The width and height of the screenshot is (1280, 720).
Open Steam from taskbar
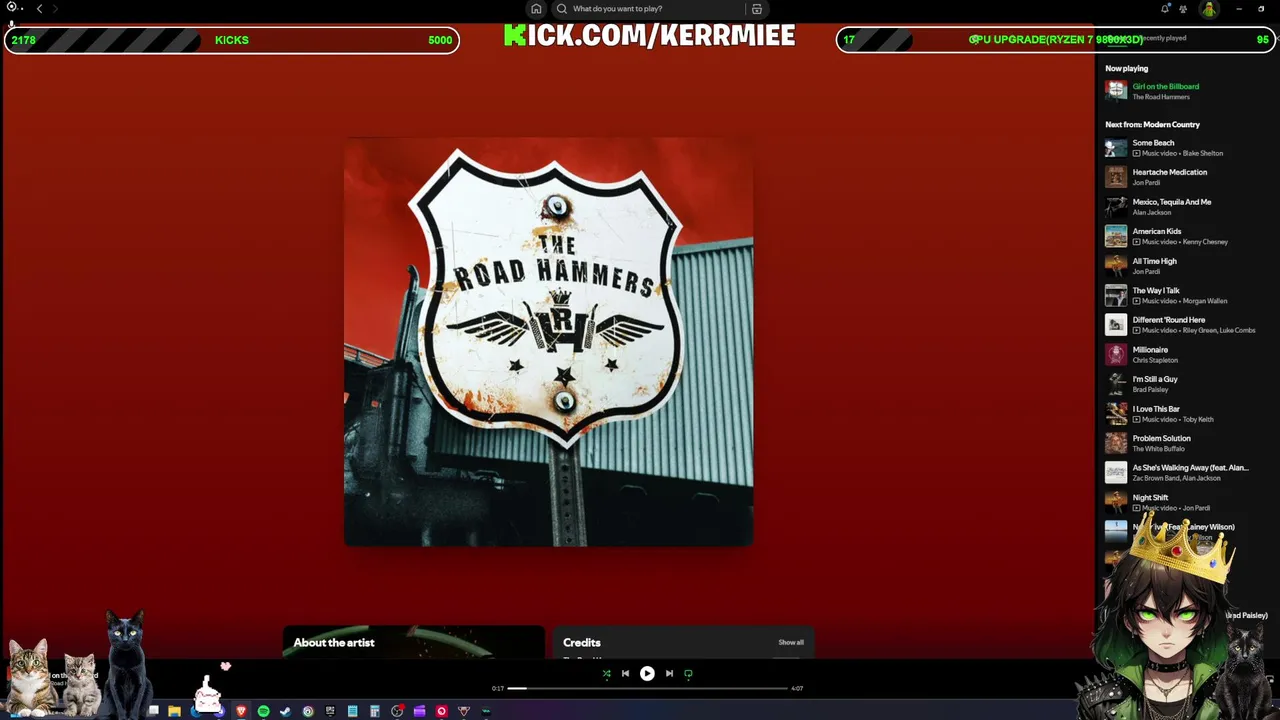point(285,711)
